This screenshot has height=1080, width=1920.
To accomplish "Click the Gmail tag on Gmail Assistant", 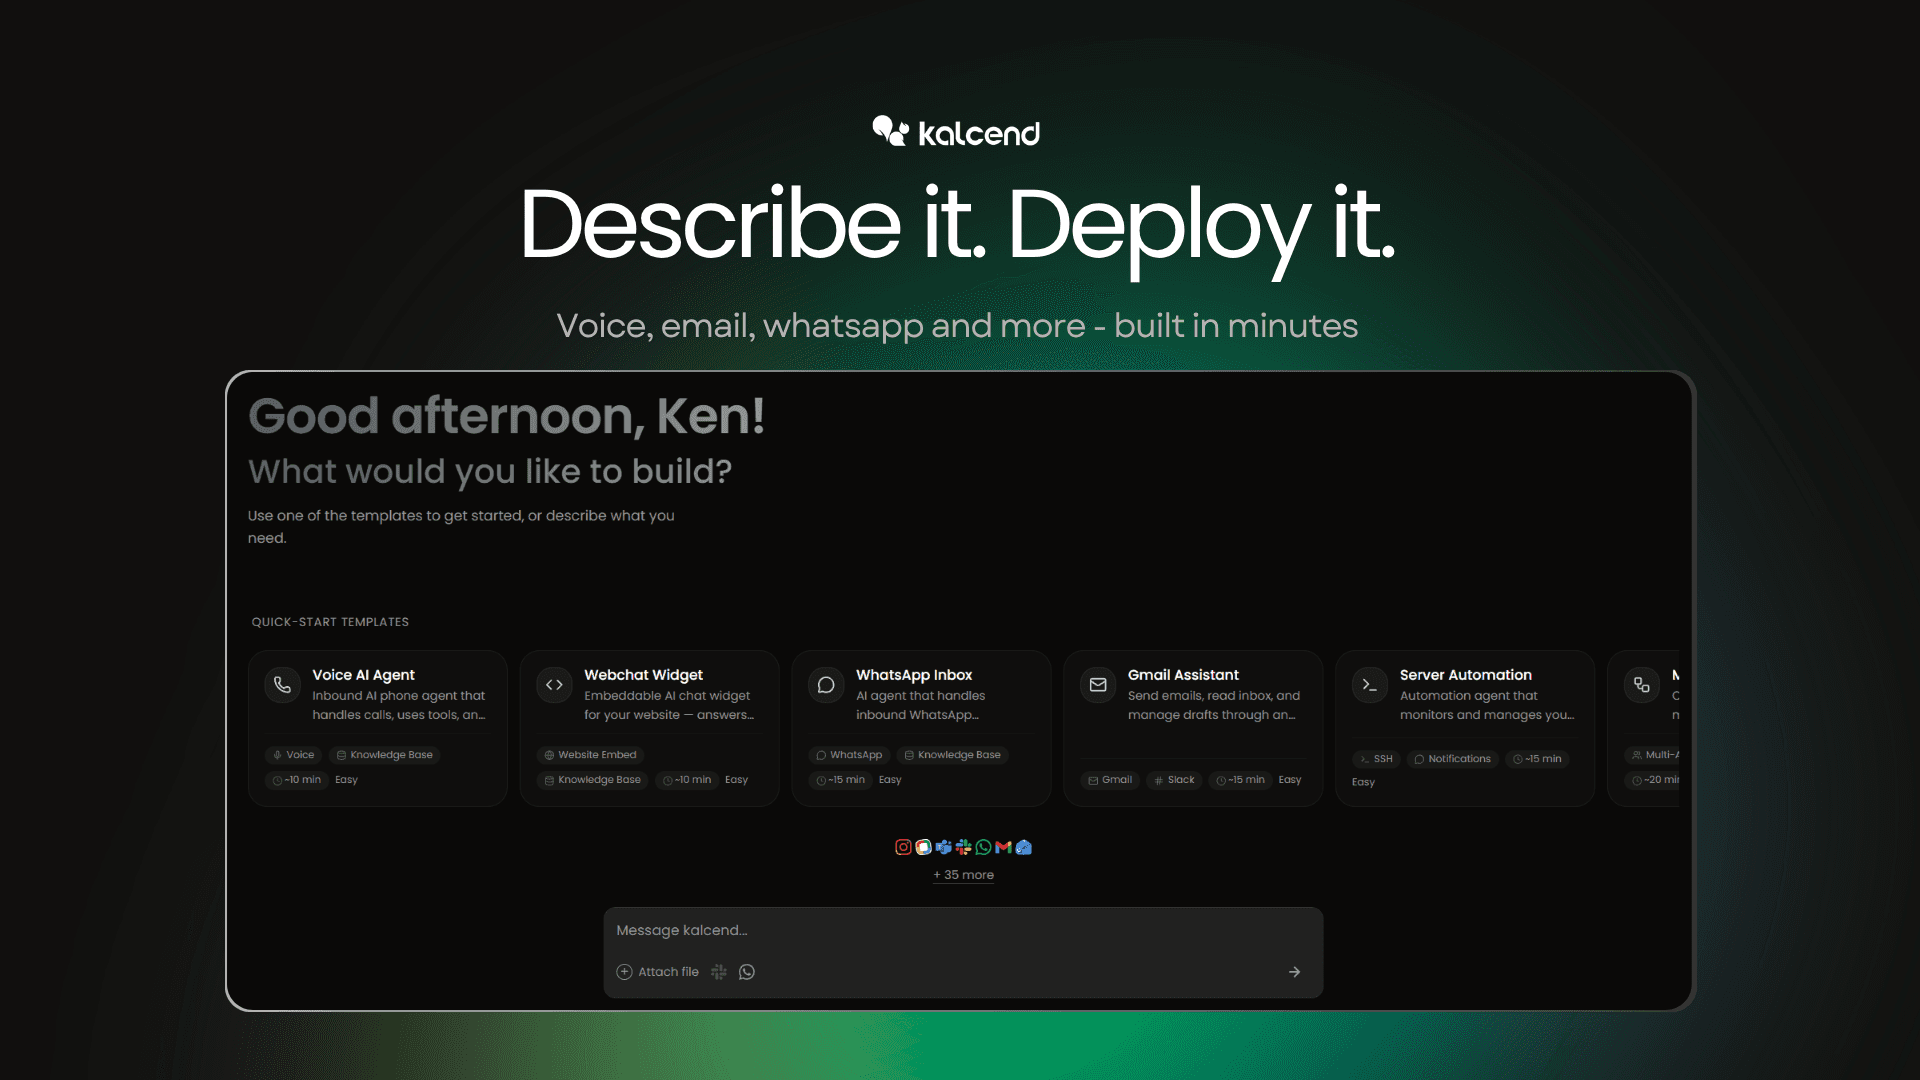I will point(1110,780).
